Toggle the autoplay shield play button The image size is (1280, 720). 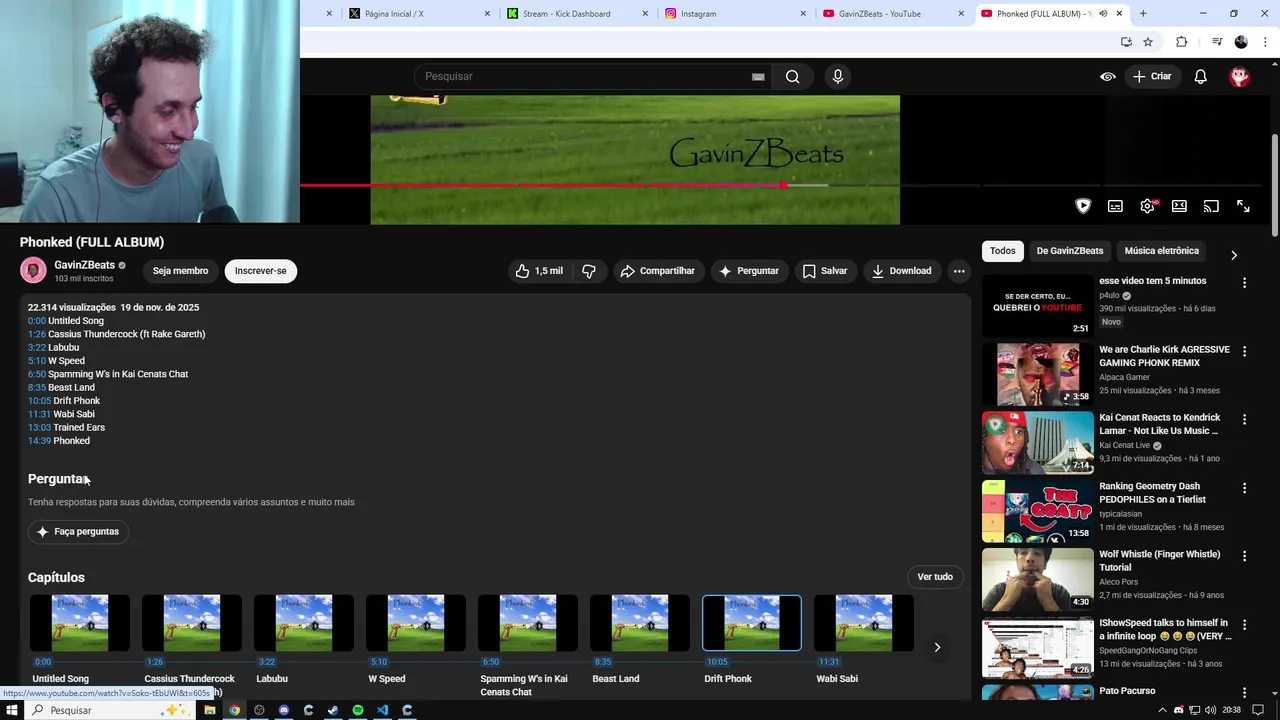tap(1083, 206)
